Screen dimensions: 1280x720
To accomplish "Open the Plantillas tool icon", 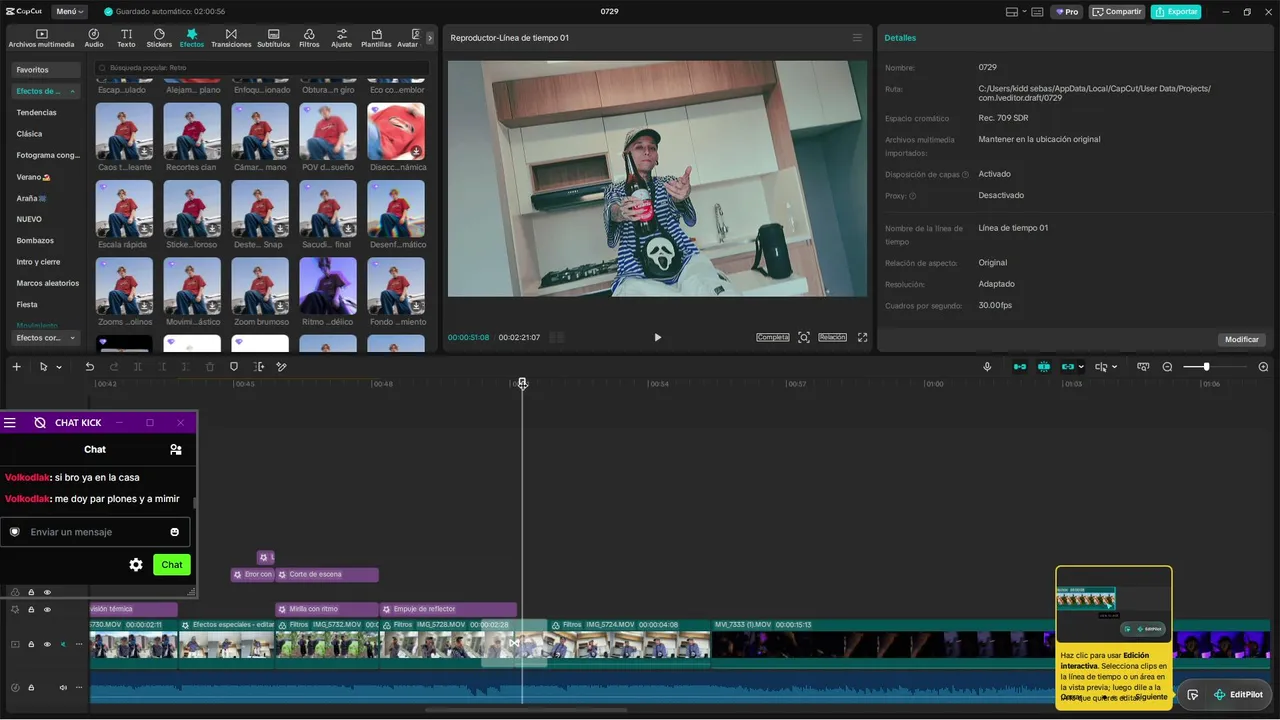I will click(376, 38).
